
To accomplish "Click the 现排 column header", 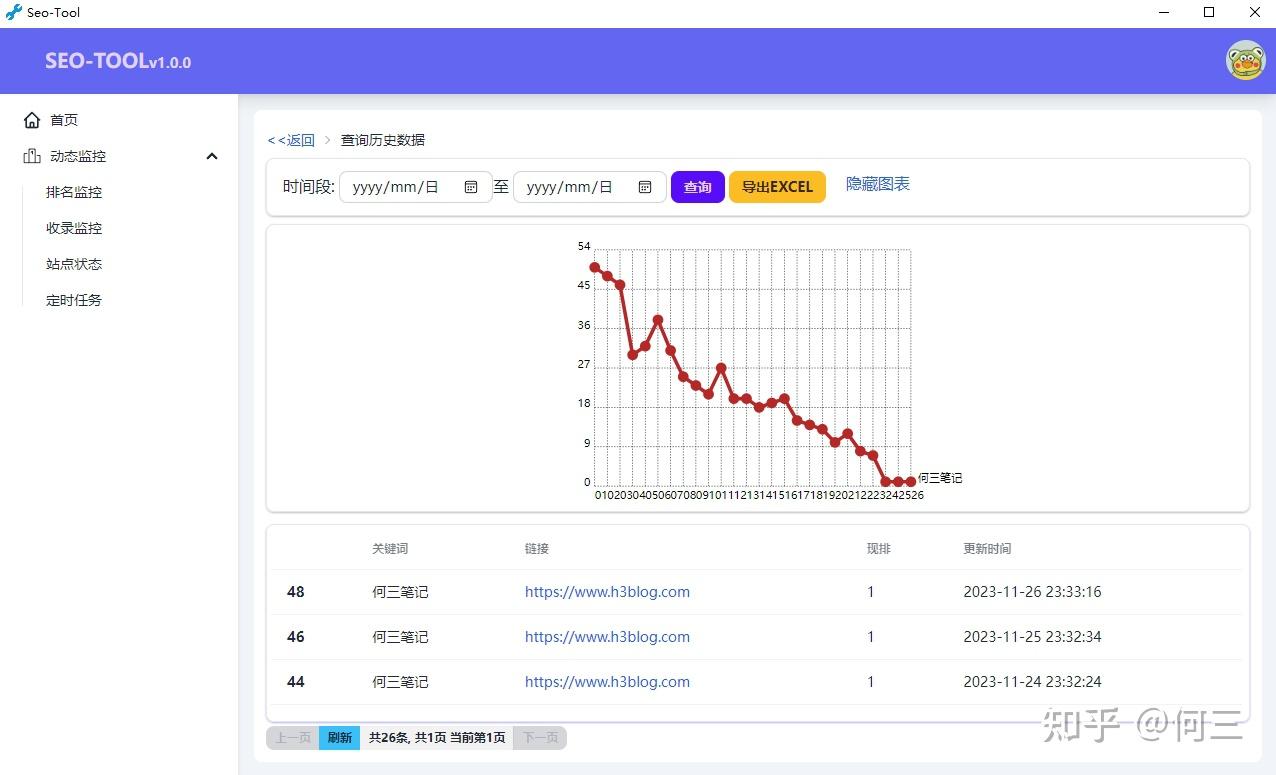I will pos(879,549).
